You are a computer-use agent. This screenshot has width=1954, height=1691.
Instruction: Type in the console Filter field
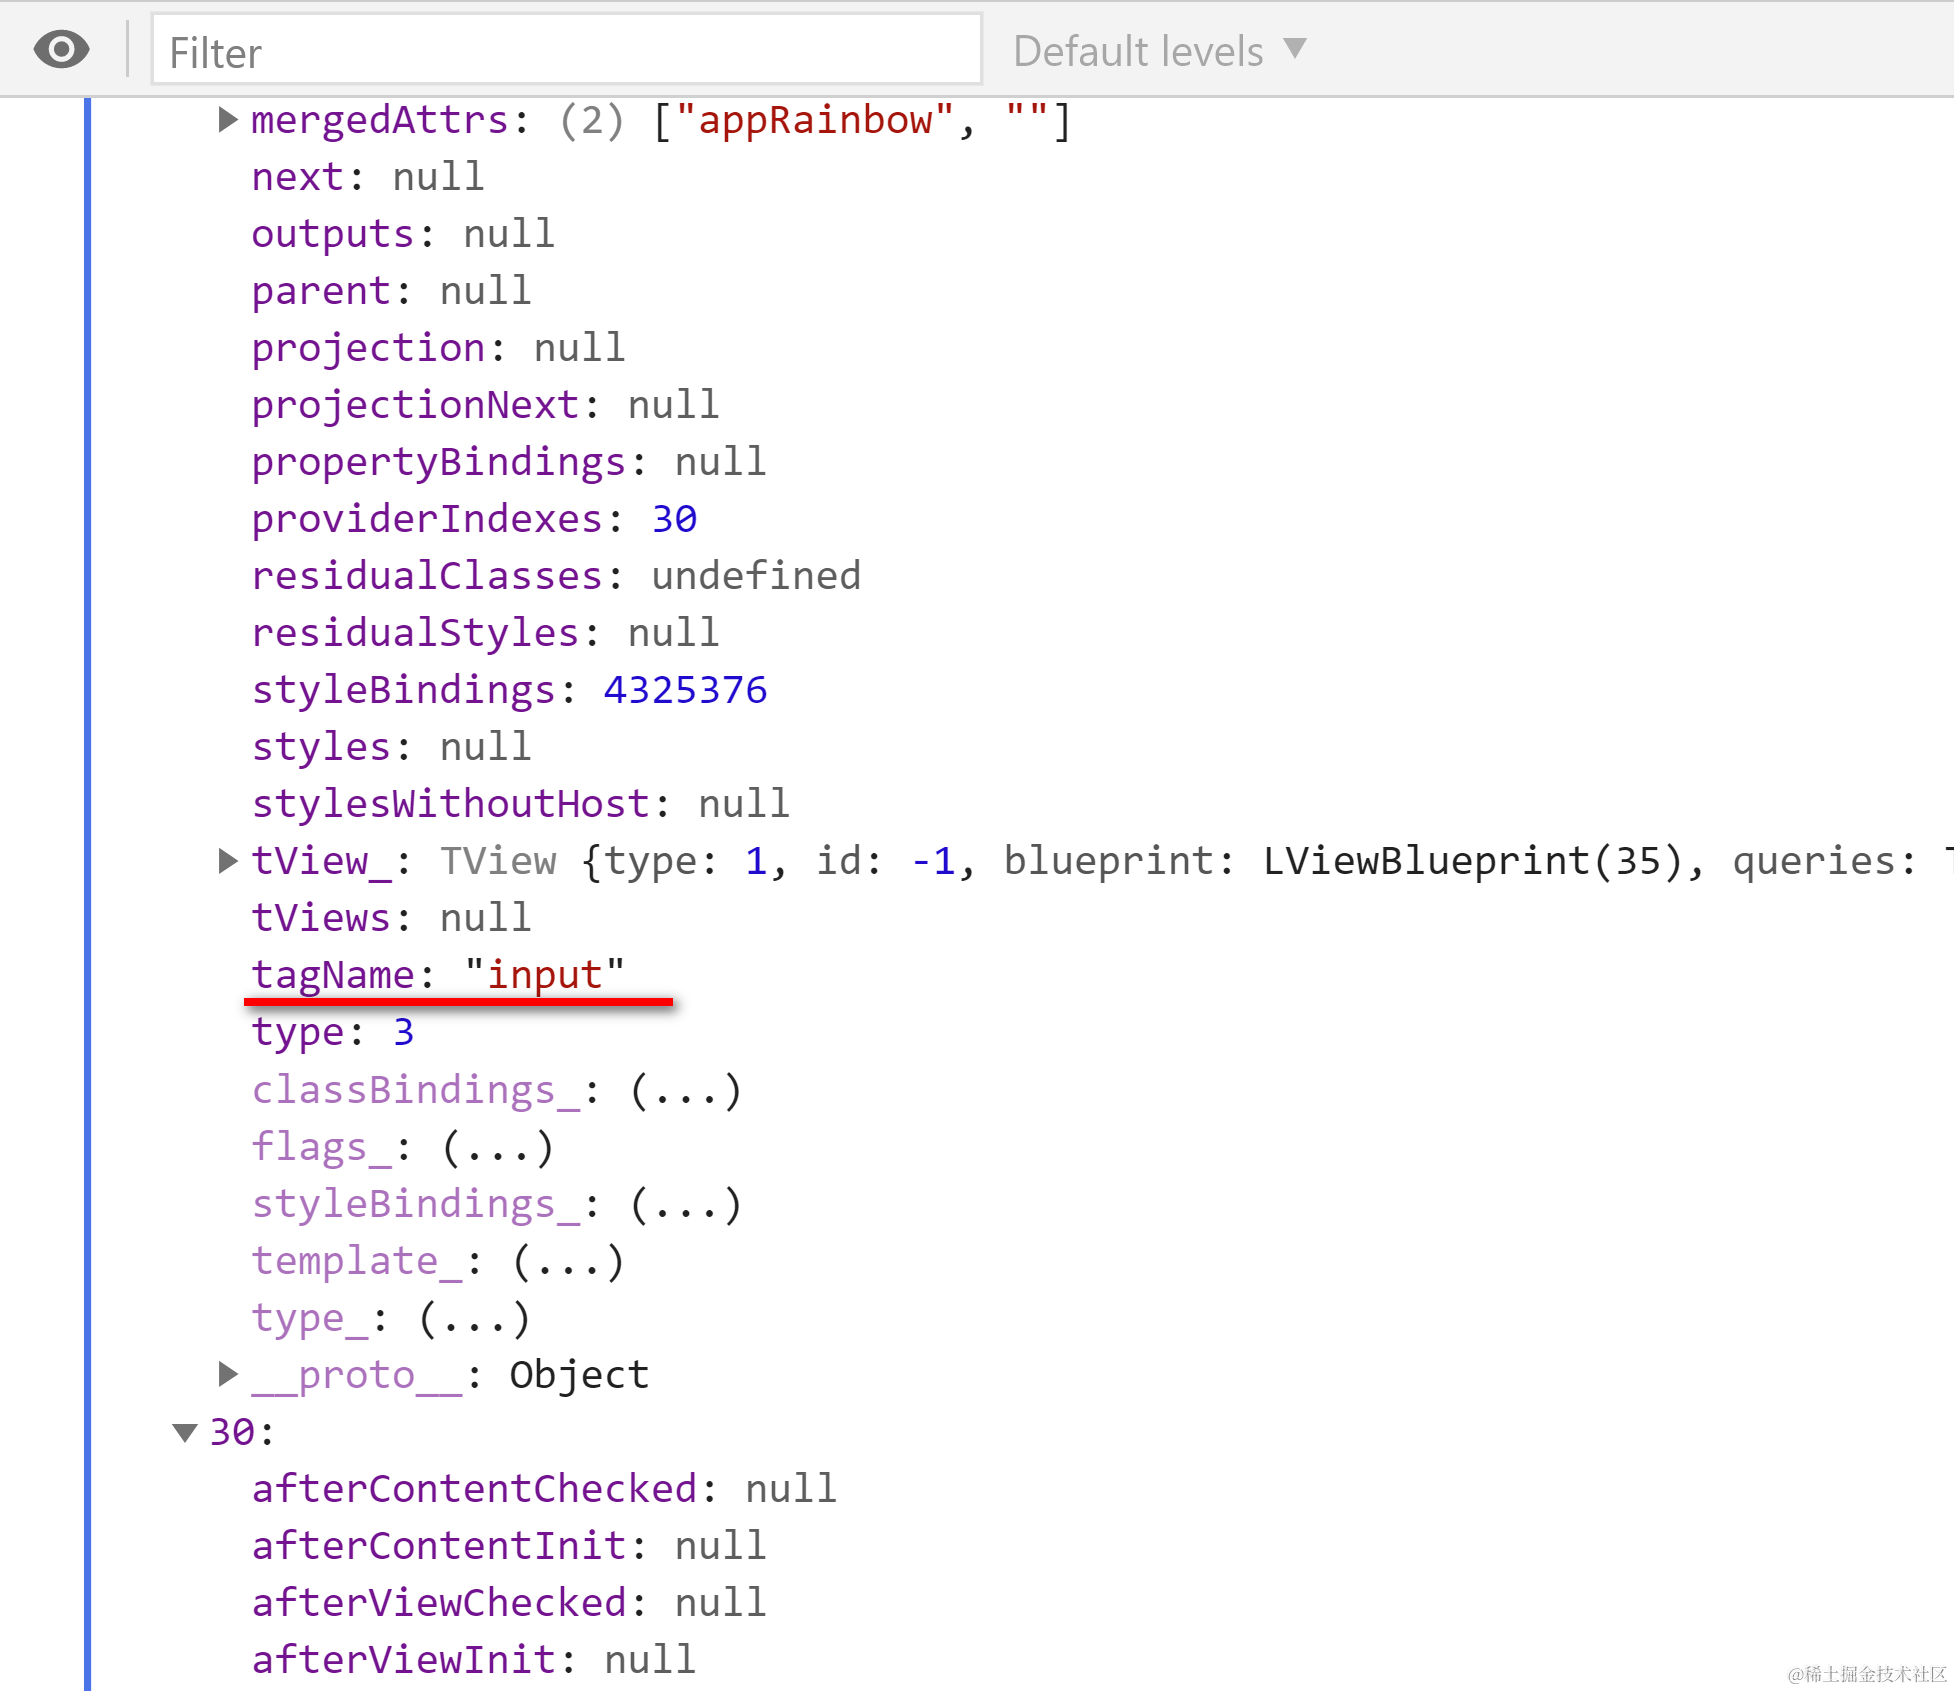[566, 52]
